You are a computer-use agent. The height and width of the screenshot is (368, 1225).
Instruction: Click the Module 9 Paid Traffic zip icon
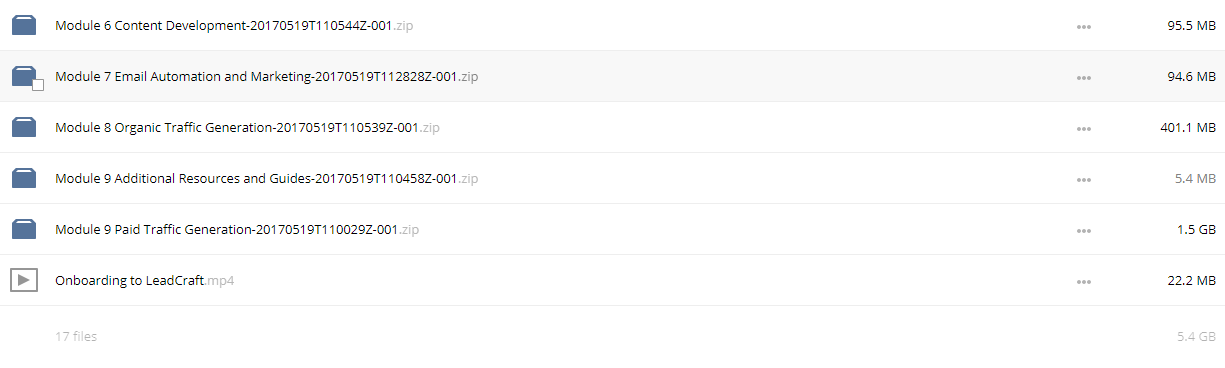pos(24,230)
